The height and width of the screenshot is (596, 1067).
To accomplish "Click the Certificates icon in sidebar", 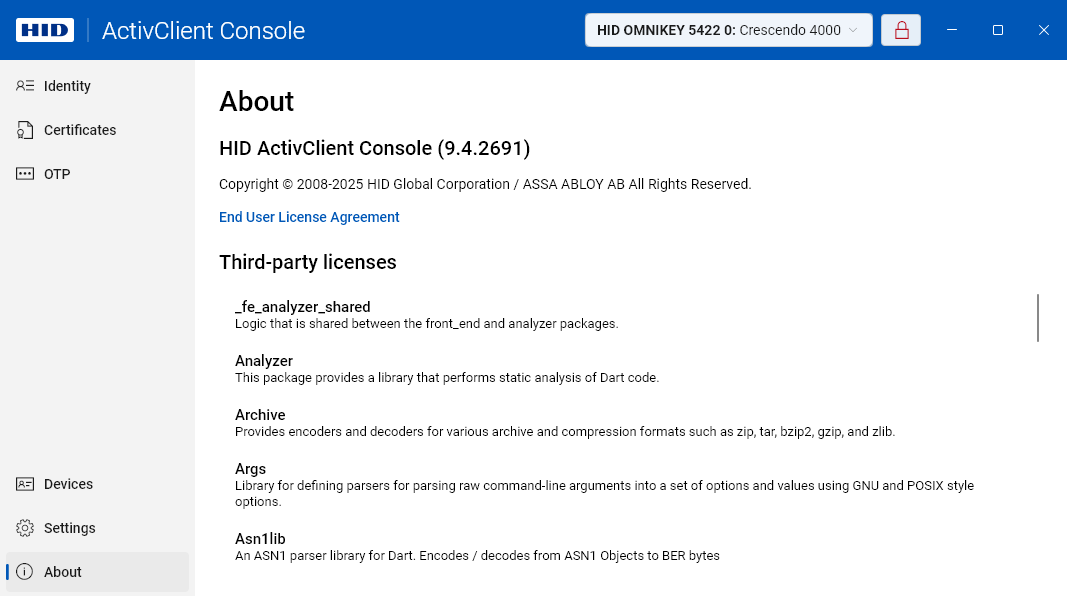I will point(26,130).
